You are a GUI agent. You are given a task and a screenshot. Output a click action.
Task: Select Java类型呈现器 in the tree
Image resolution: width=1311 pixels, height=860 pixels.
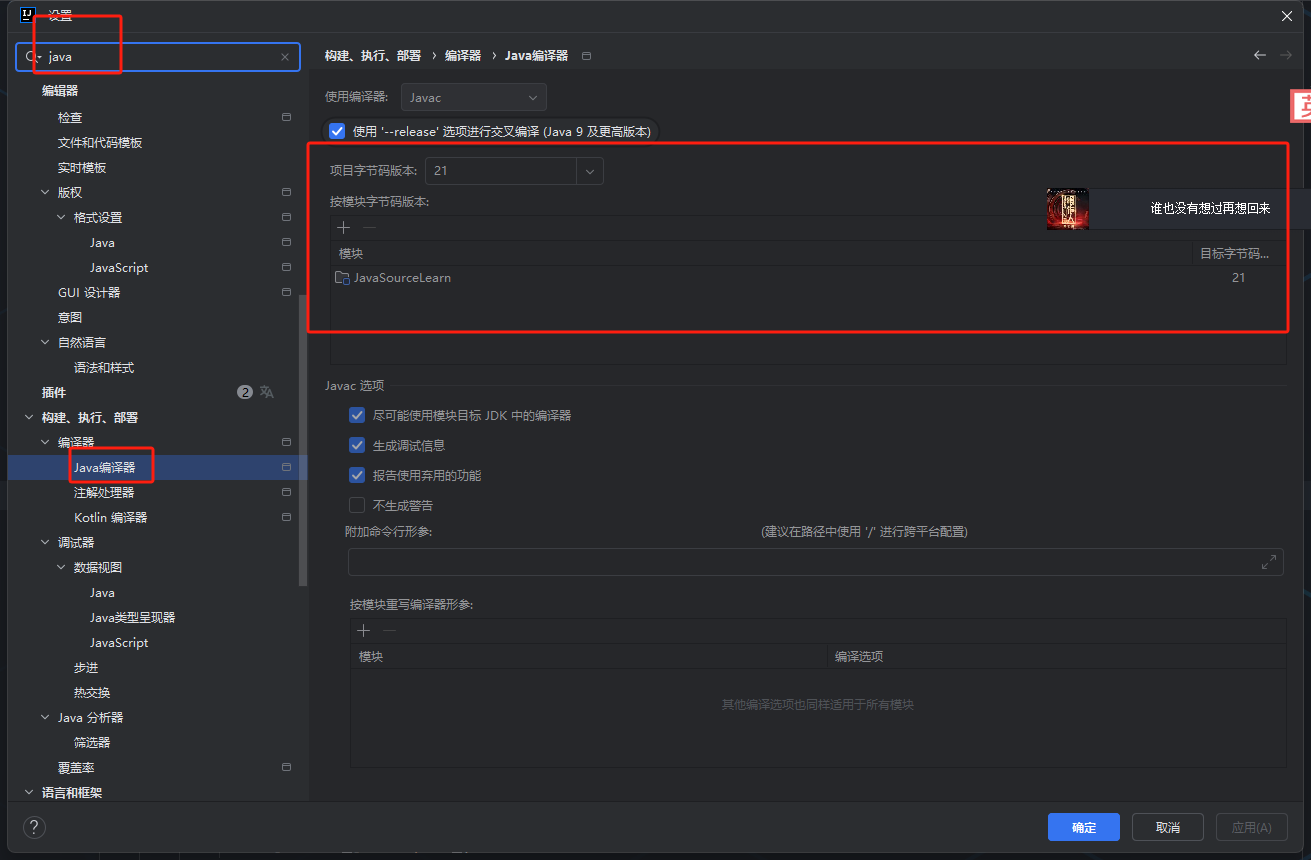[132, 617]
